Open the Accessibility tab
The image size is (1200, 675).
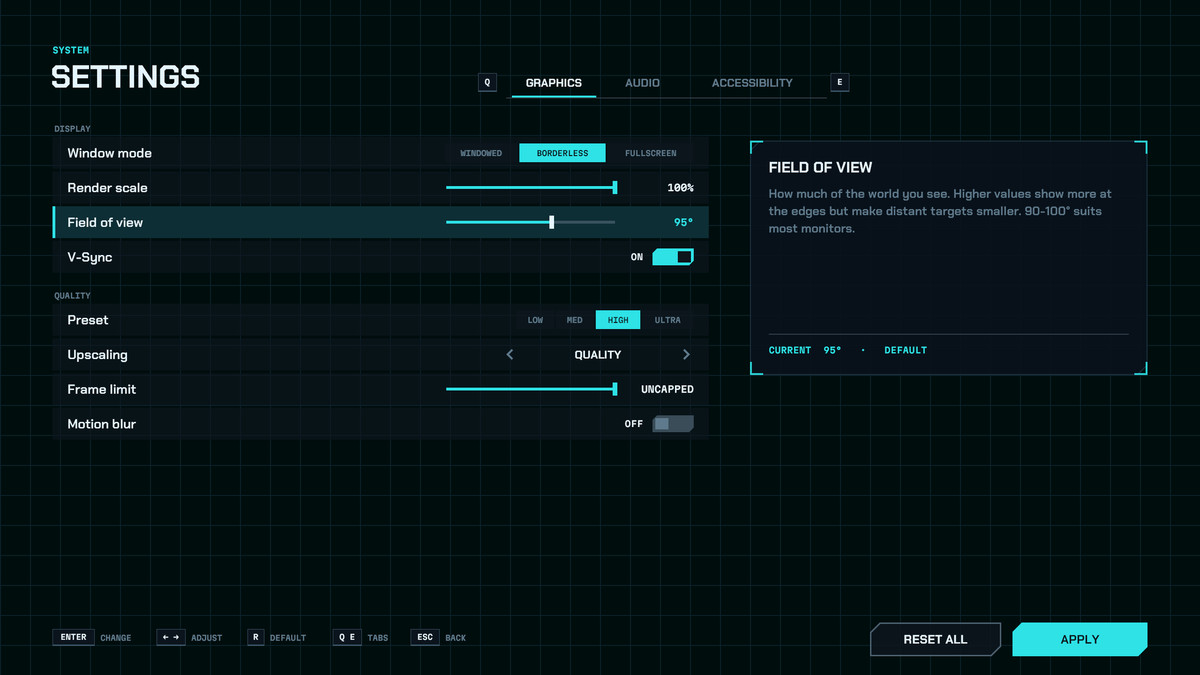(752, 83)
